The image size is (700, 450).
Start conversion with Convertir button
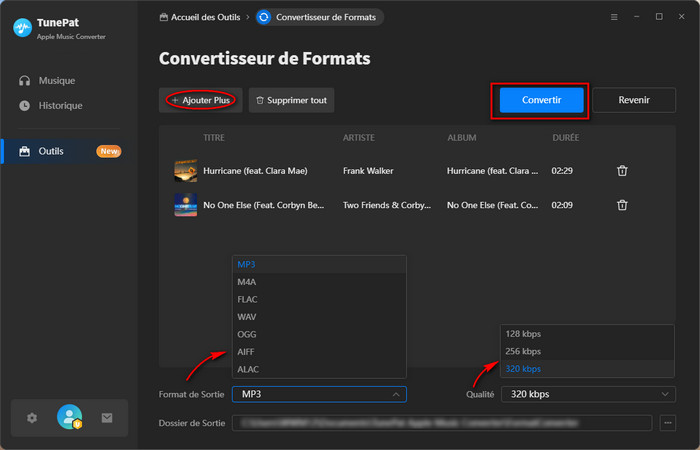click(542, 100)
